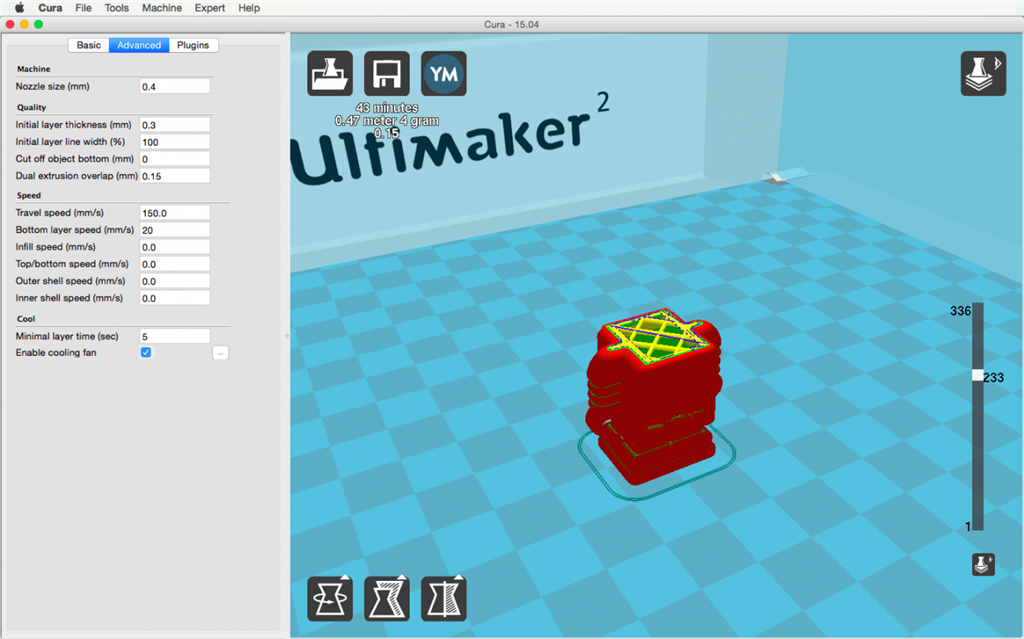Select the Scale tool icon
This screenshot has width=1024, height=639.
[387, 598]
